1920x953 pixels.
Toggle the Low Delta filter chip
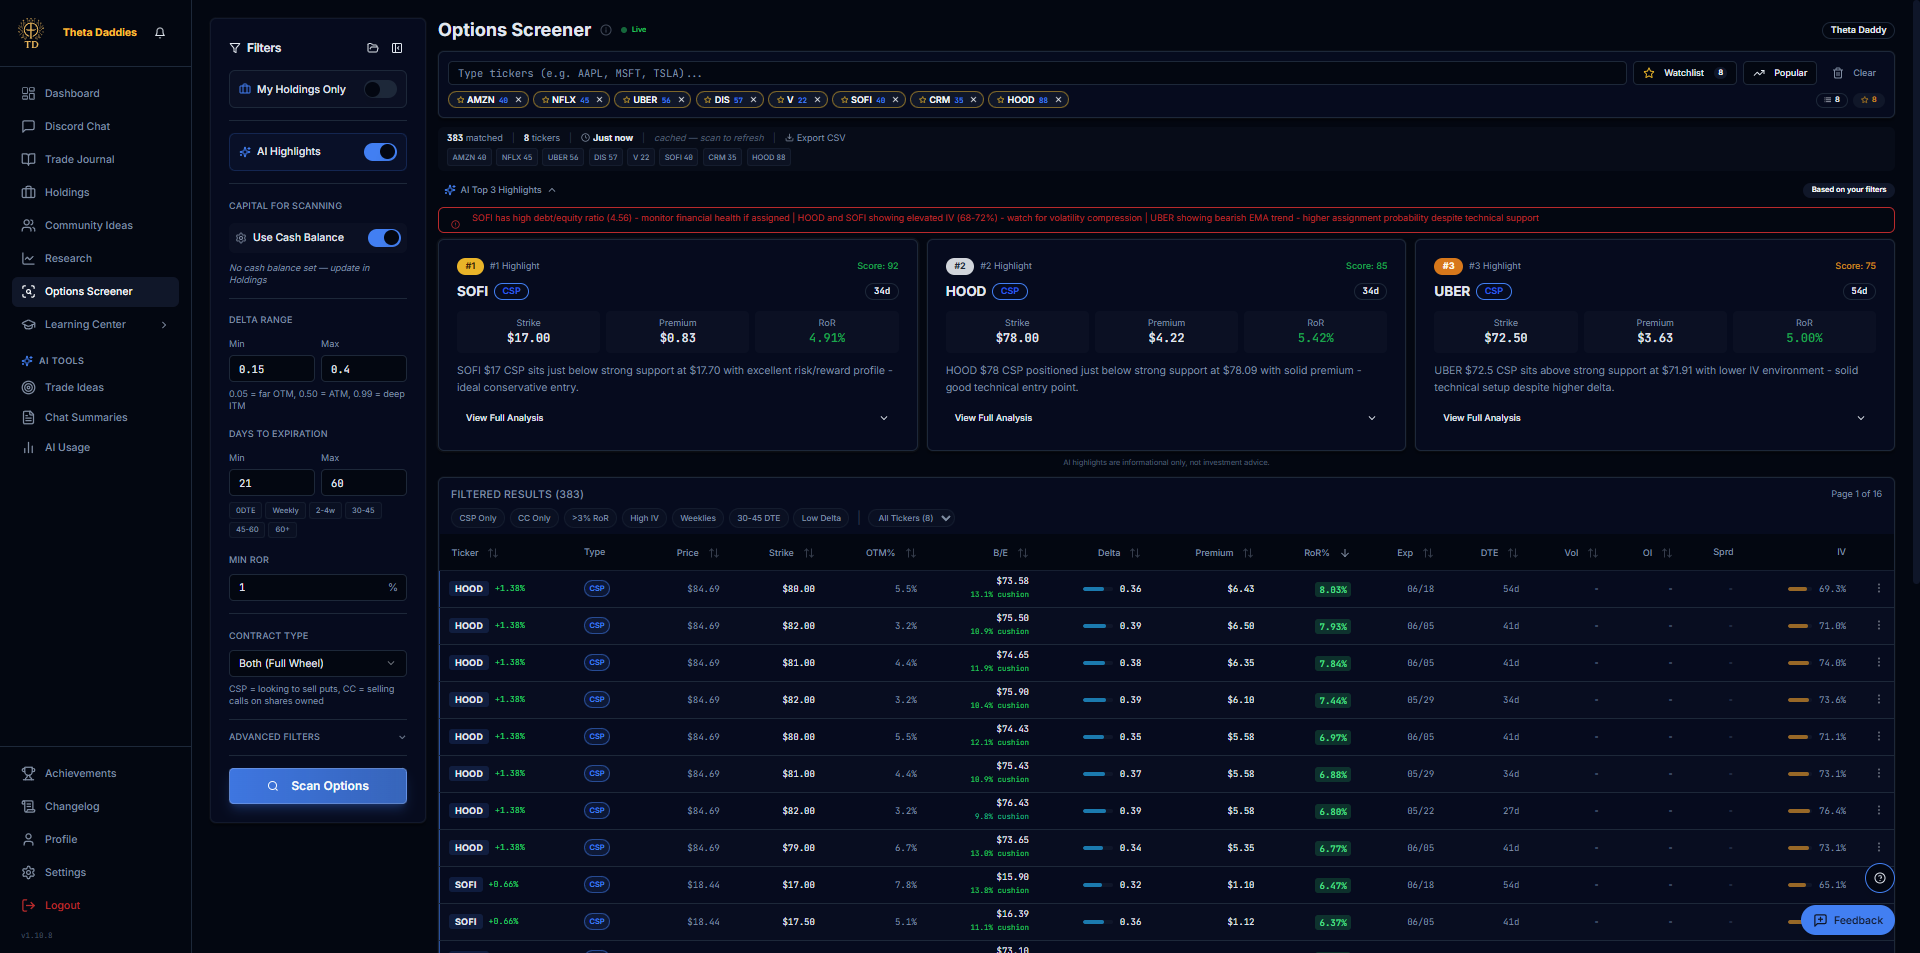click(821, 518)
